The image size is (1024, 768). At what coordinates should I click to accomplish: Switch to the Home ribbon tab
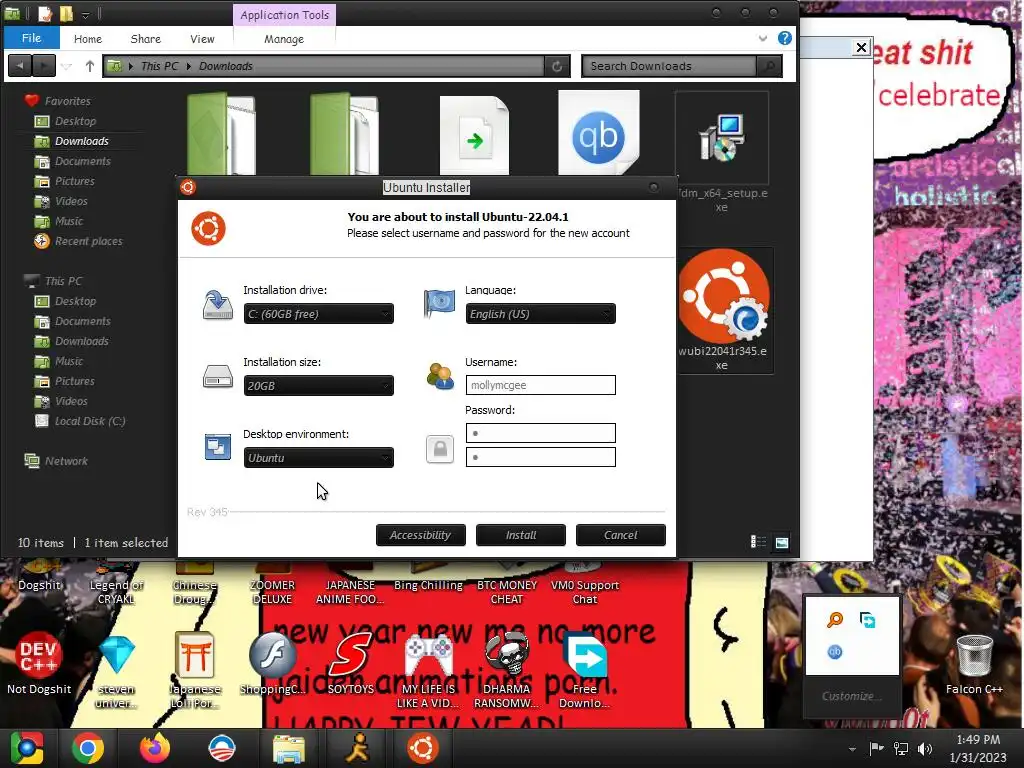[x=88, y=39]
